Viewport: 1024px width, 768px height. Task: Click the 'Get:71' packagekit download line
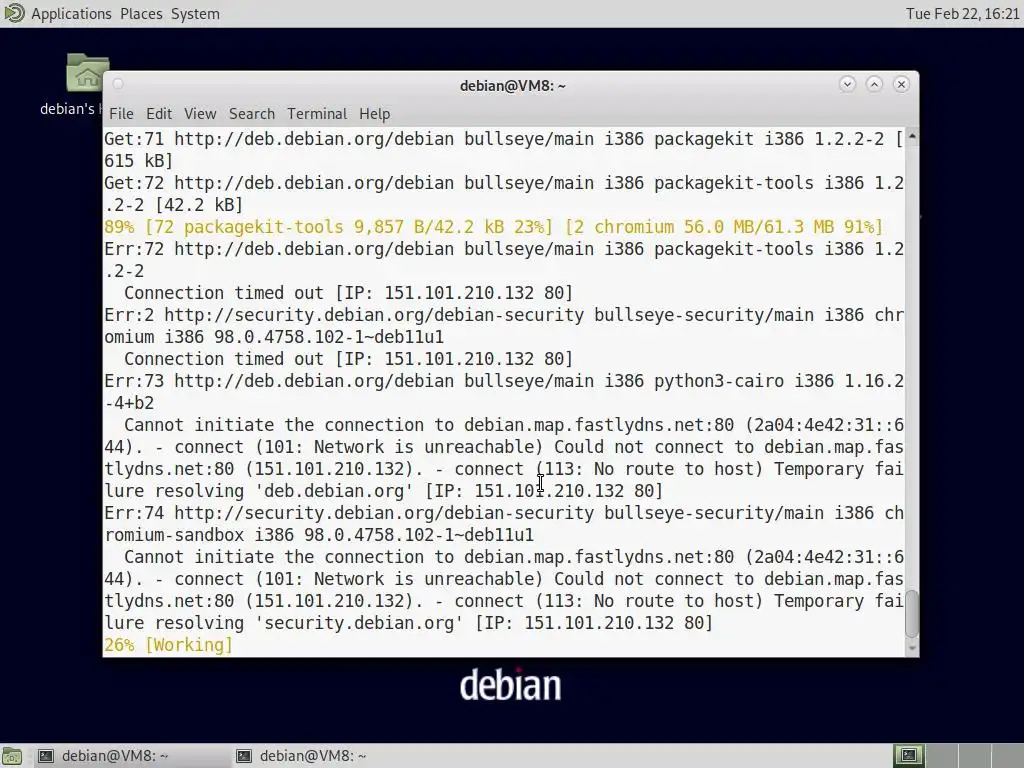click(504, 139)
